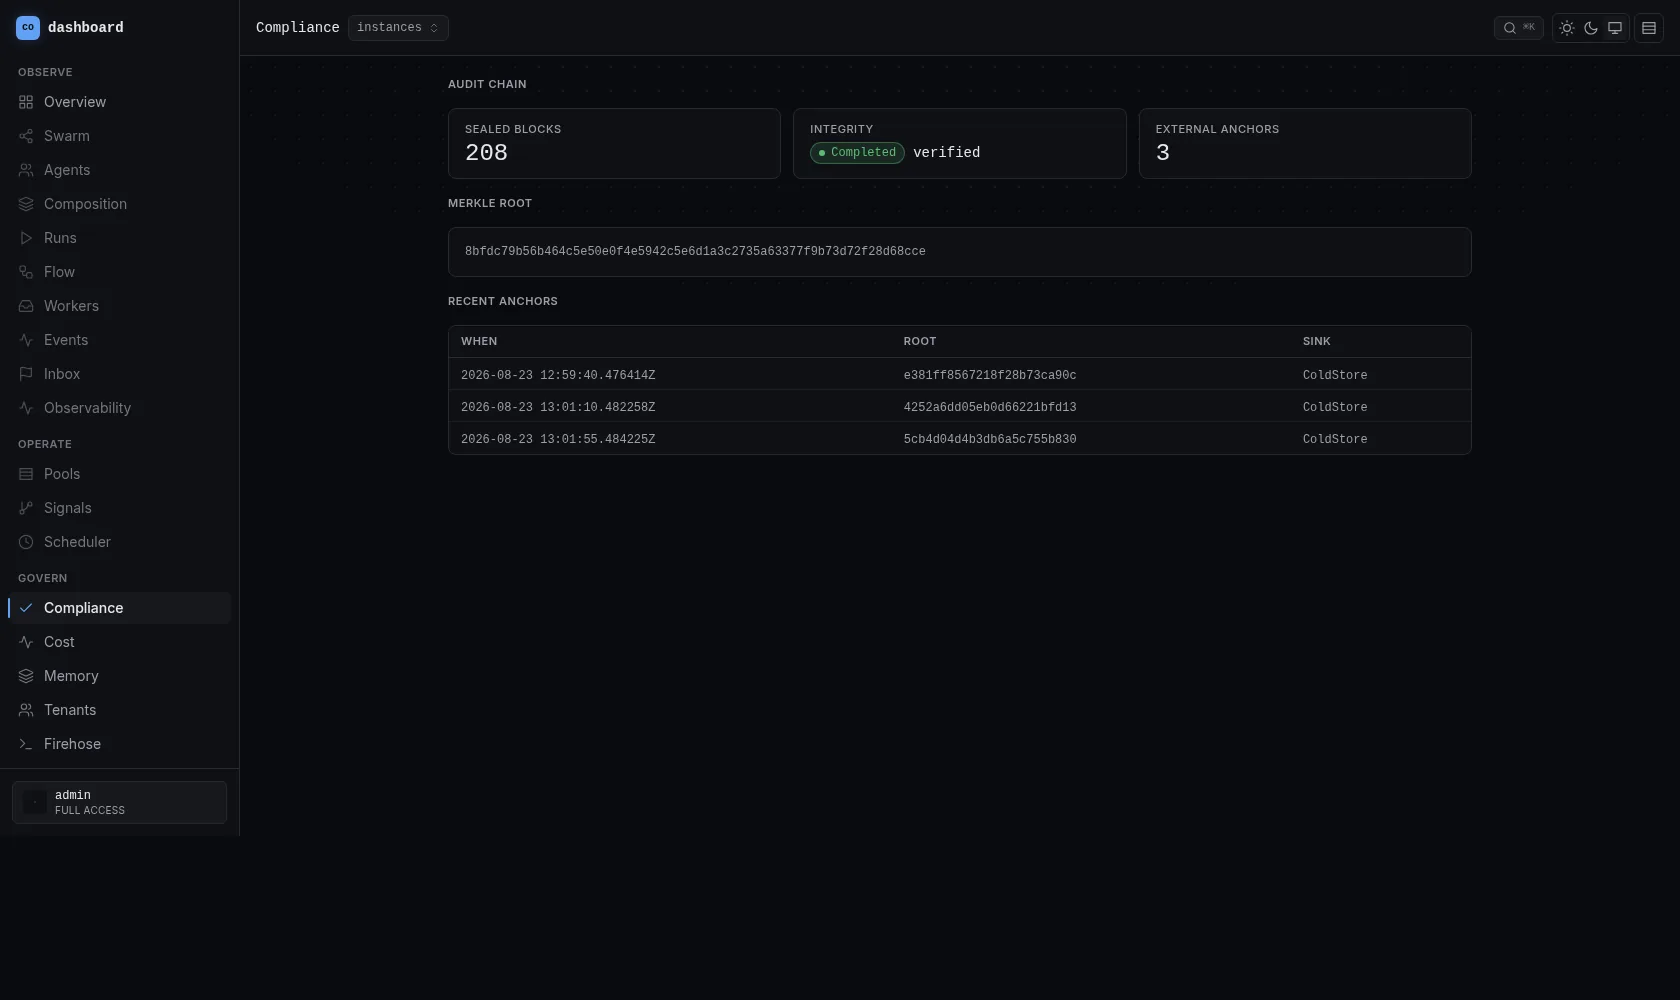Open the Firehose terminal icon
The height and width of the screenshot is (1000, 1680).
pyautogui.click(x=26, y=744)
